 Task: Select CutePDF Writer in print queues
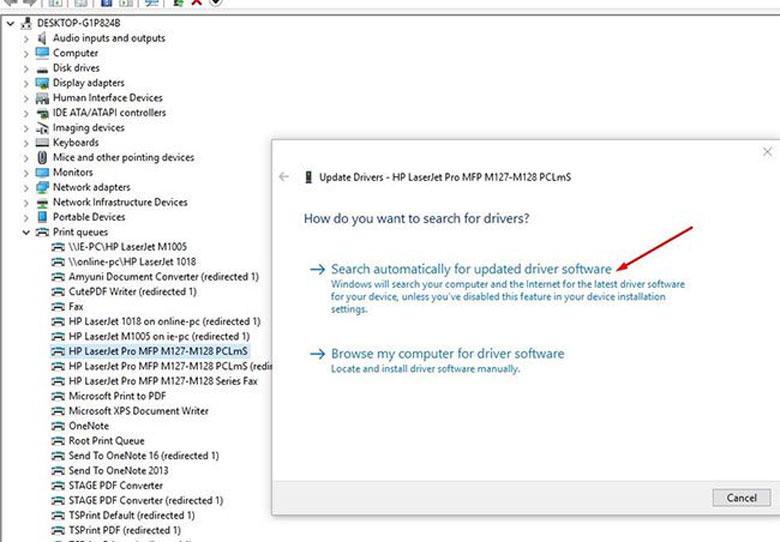pos(132,292)
